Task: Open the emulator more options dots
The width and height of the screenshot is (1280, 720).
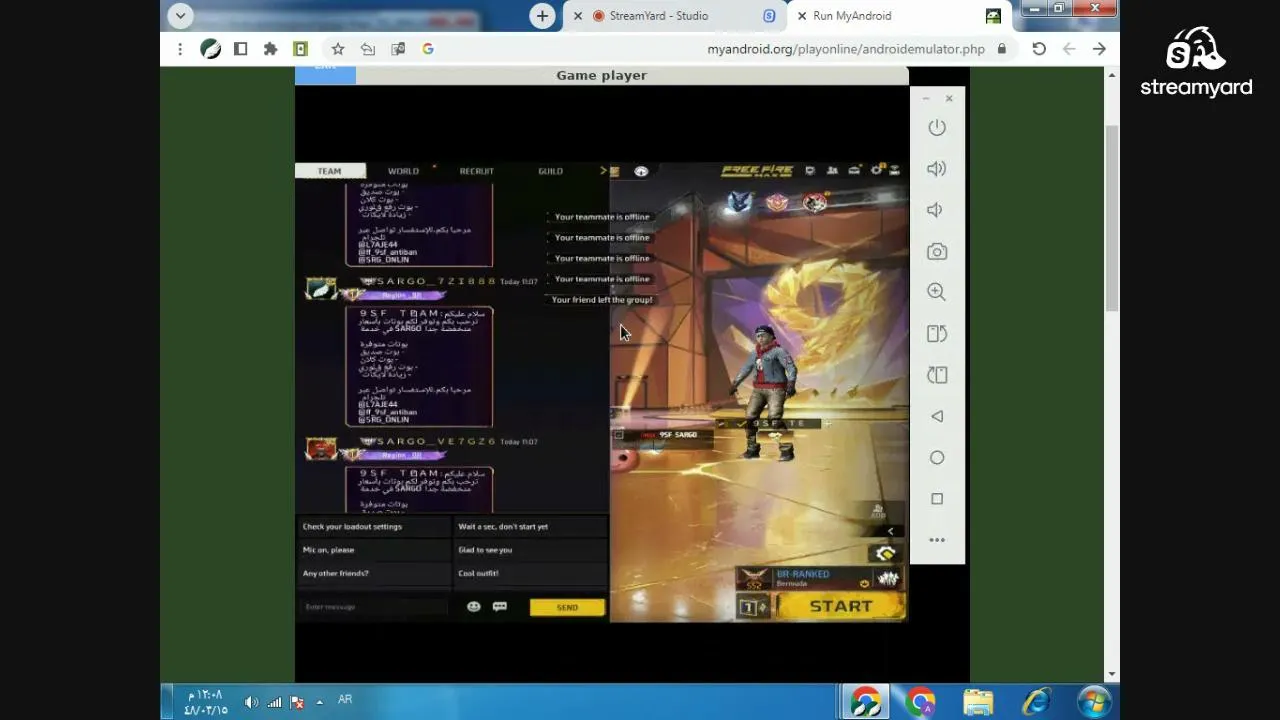Action: tap(937, 540)
